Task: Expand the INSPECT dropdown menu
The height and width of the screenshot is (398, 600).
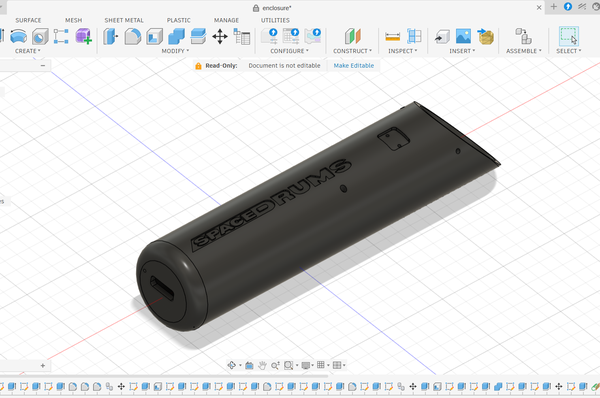Action: coord(403,51)
